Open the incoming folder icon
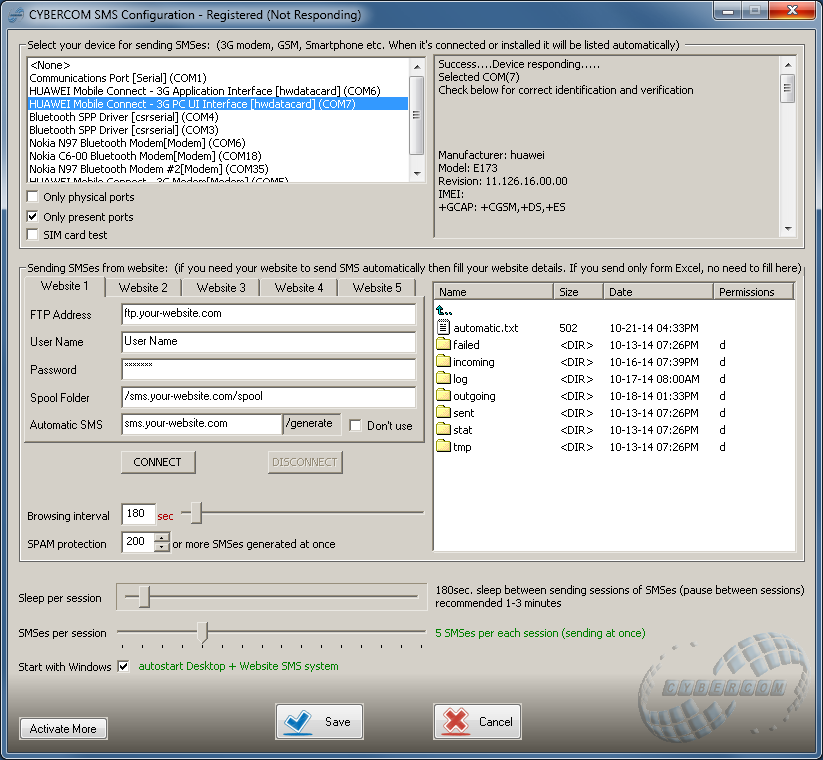The width and height of the screenshot is (823, 760). coord(443,362)
